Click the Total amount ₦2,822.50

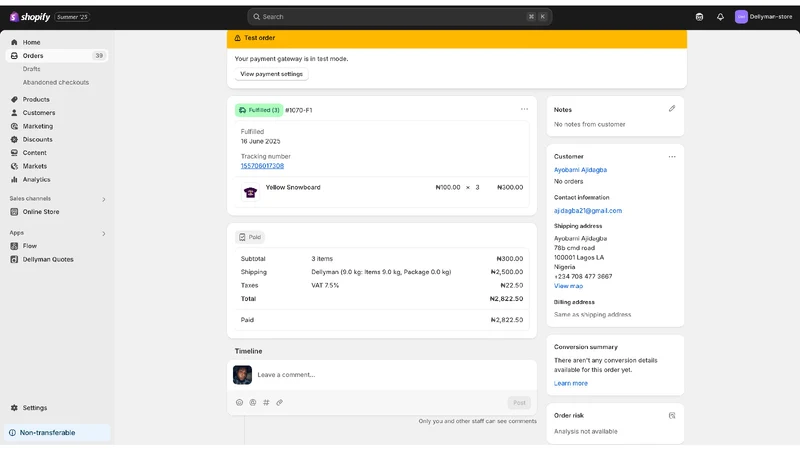[x=506, y=299]
